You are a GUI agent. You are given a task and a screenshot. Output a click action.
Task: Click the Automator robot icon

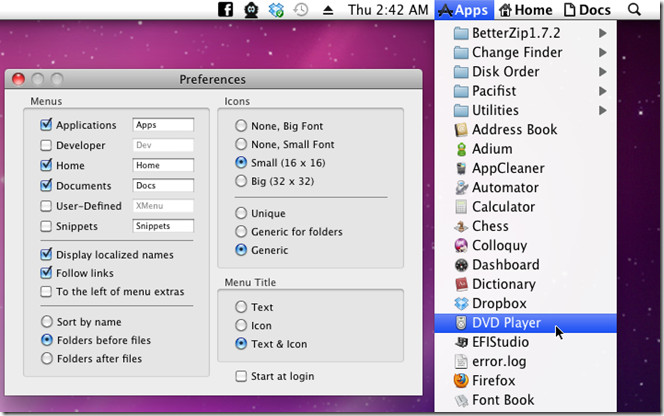[461, 188]
